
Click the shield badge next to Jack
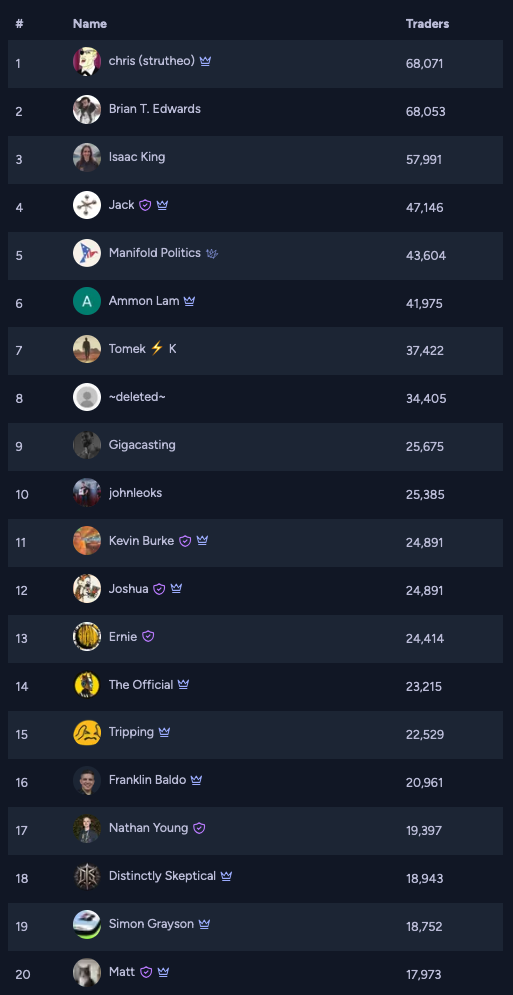tap(145, 206)
